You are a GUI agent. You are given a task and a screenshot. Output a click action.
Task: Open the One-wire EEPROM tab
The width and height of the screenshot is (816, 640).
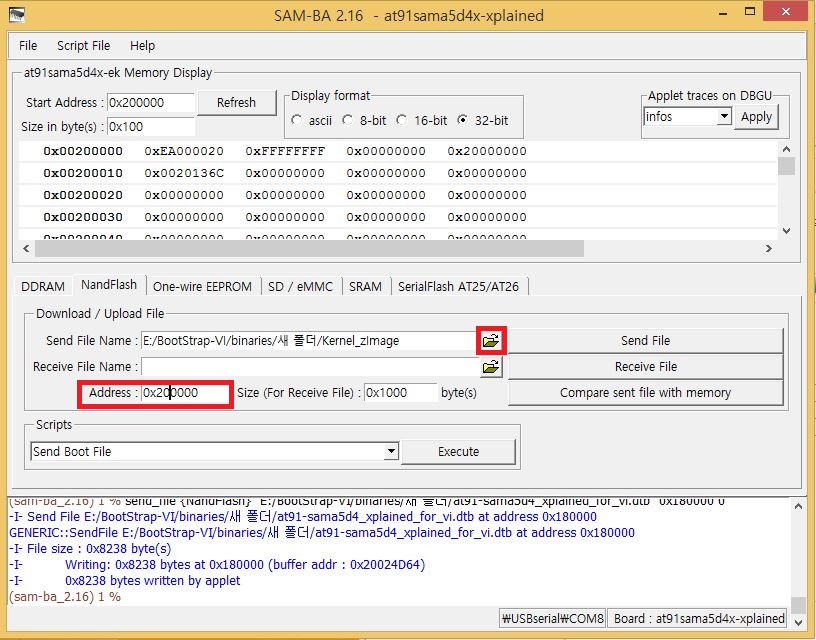coord(202,286)
